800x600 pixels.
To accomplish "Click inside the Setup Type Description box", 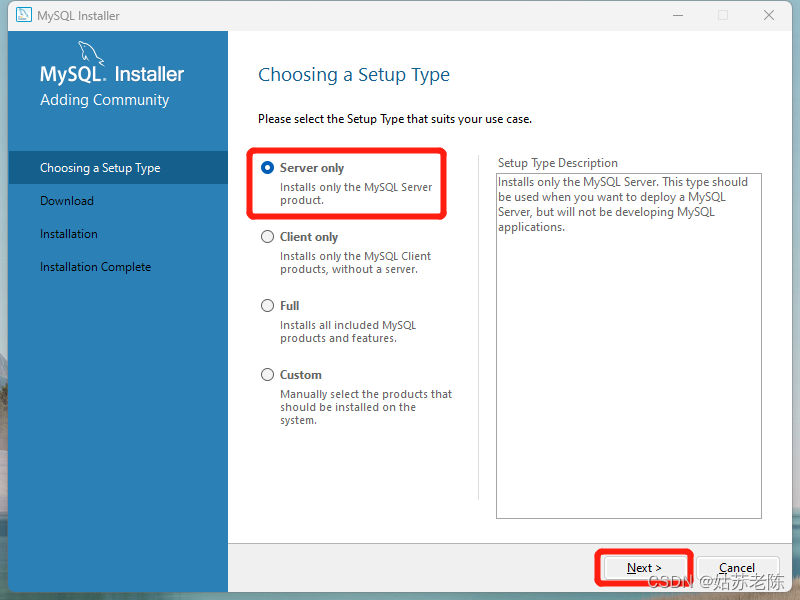I will coord(629,346).
